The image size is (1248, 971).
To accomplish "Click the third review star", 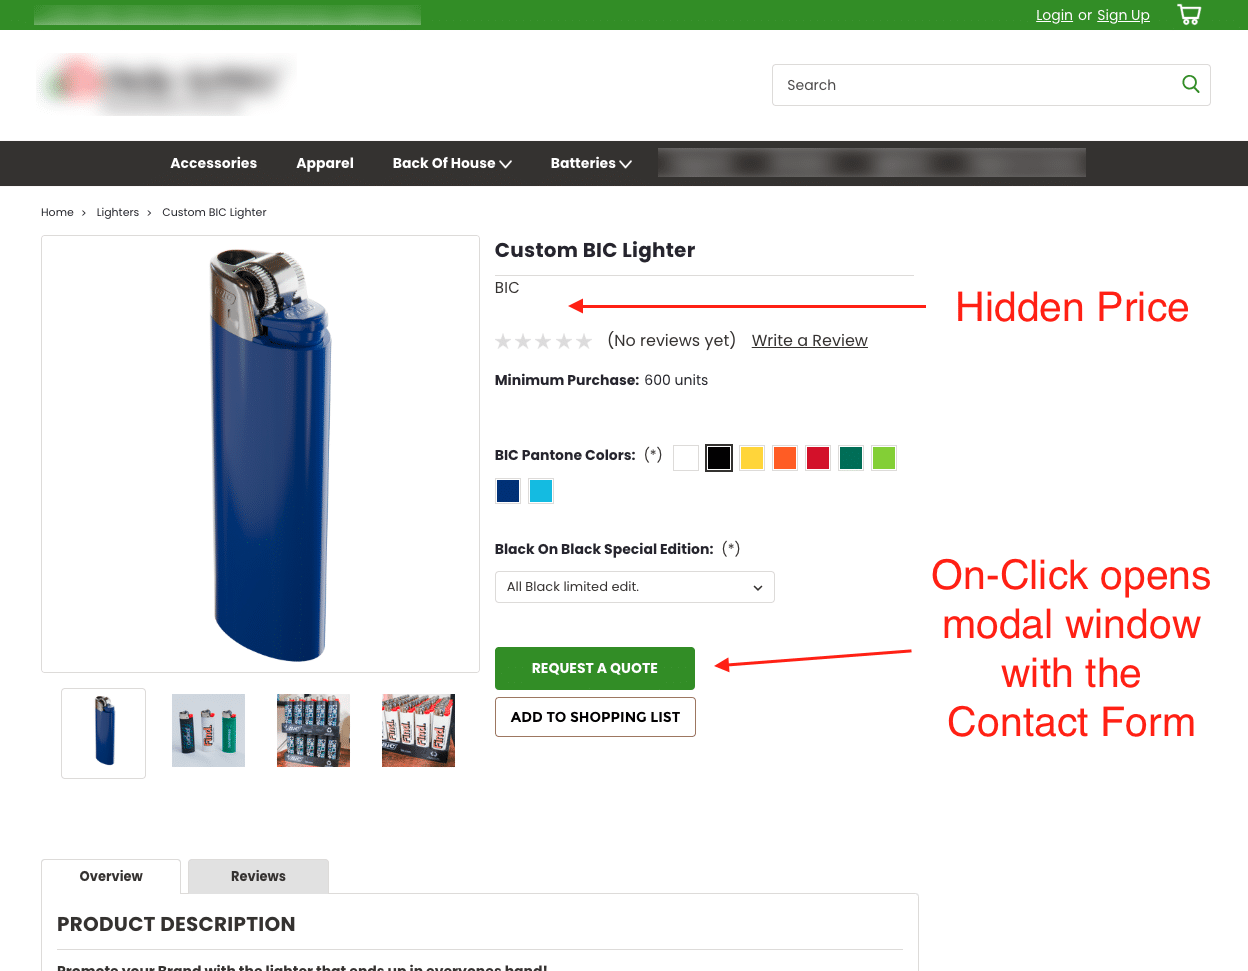I will pyautogui.click(x=543, y=342).
